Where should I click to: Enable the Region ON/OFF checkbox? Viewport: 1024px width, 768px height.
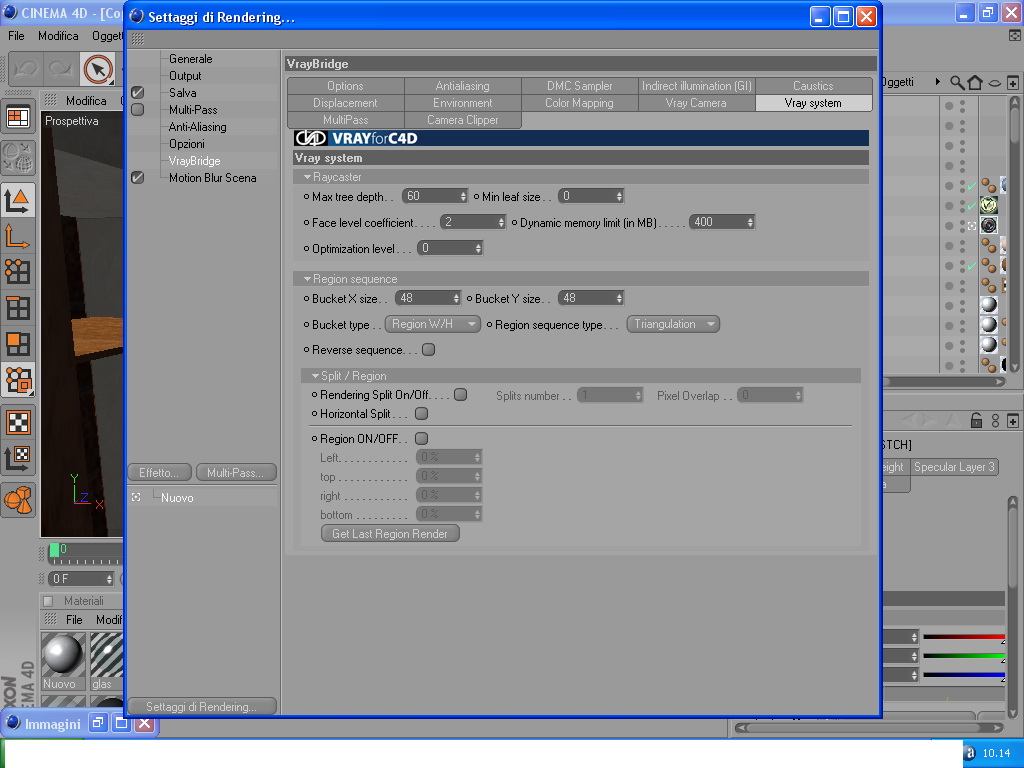(x=422, y=439)
